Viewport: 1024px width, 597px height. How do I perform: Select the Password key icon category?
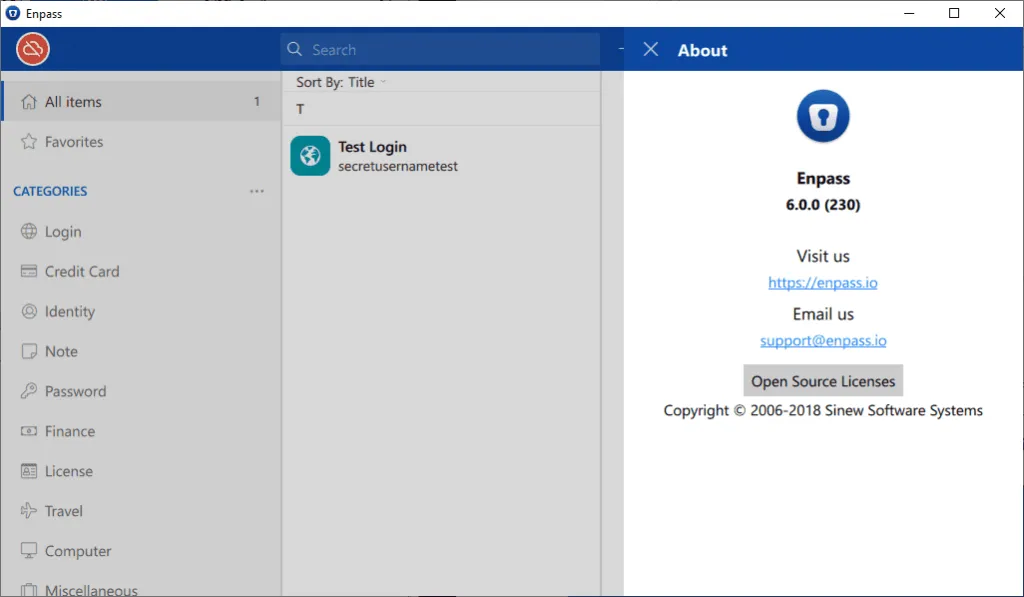click(x=29, y=391)
